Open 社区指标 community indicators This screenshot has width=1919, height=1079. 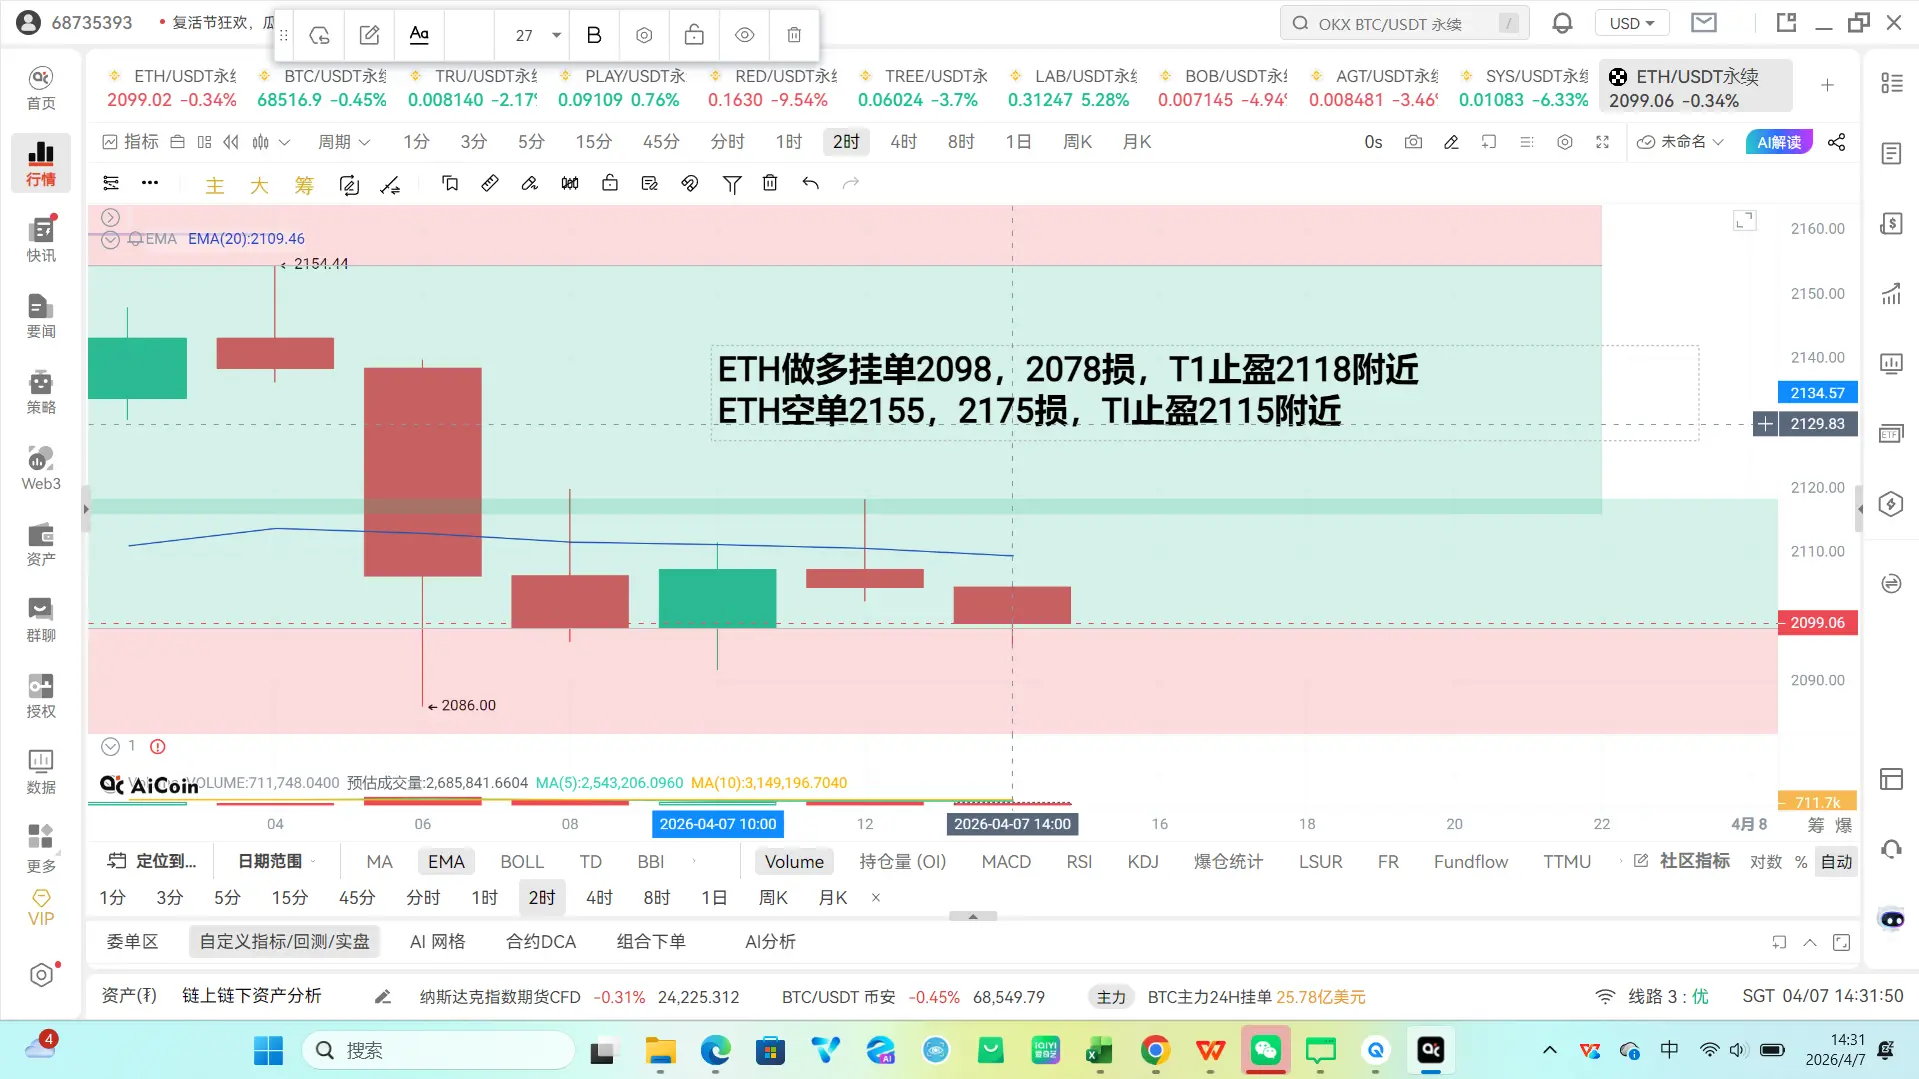coord(1682,861)
